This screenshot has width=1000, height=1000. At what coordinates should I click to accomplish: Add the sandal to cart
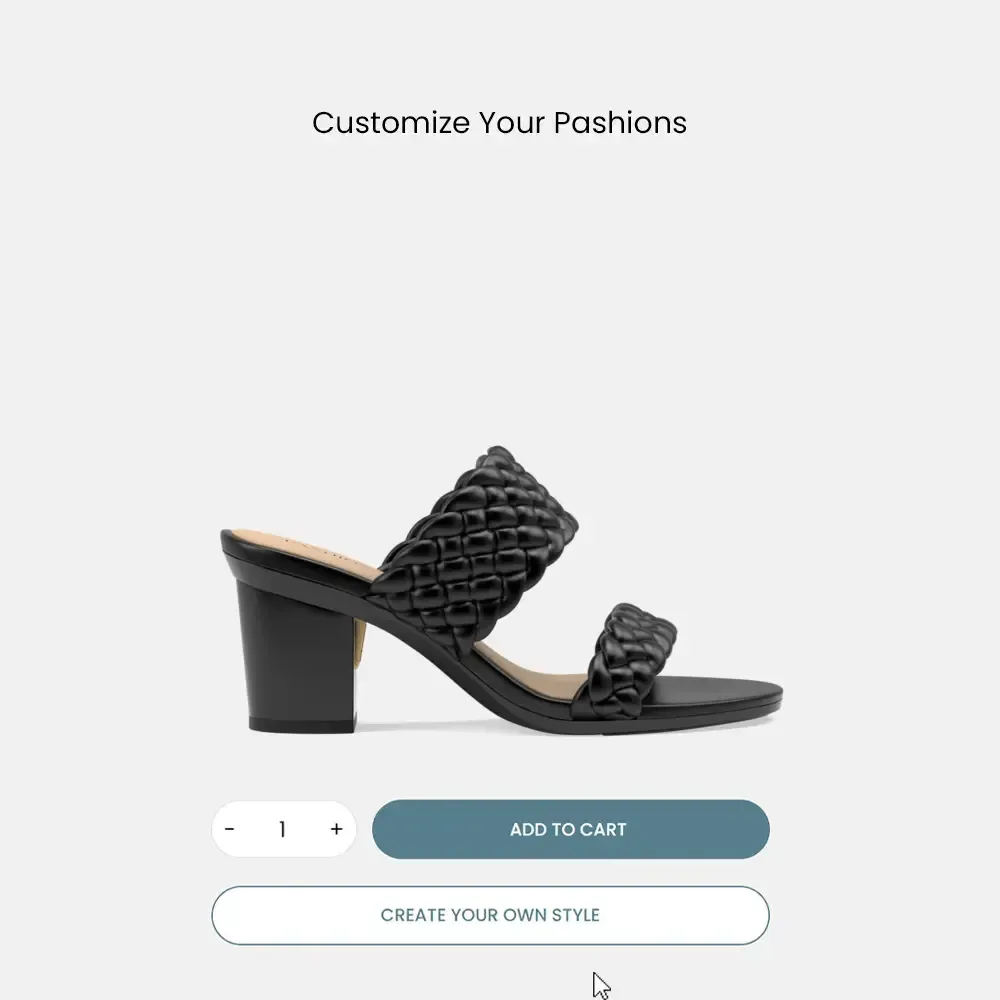tap(571, 829)
